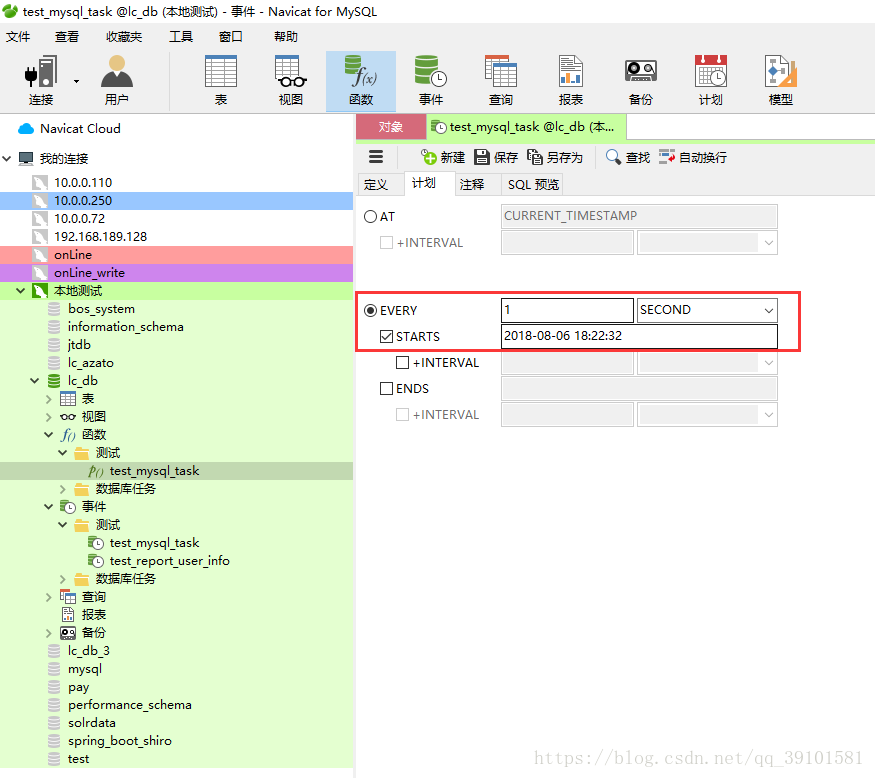Image resolution: width=875 pixels, height=778 pixels.
Task: Collapse the 函数 node
Action: pos(49,435)
